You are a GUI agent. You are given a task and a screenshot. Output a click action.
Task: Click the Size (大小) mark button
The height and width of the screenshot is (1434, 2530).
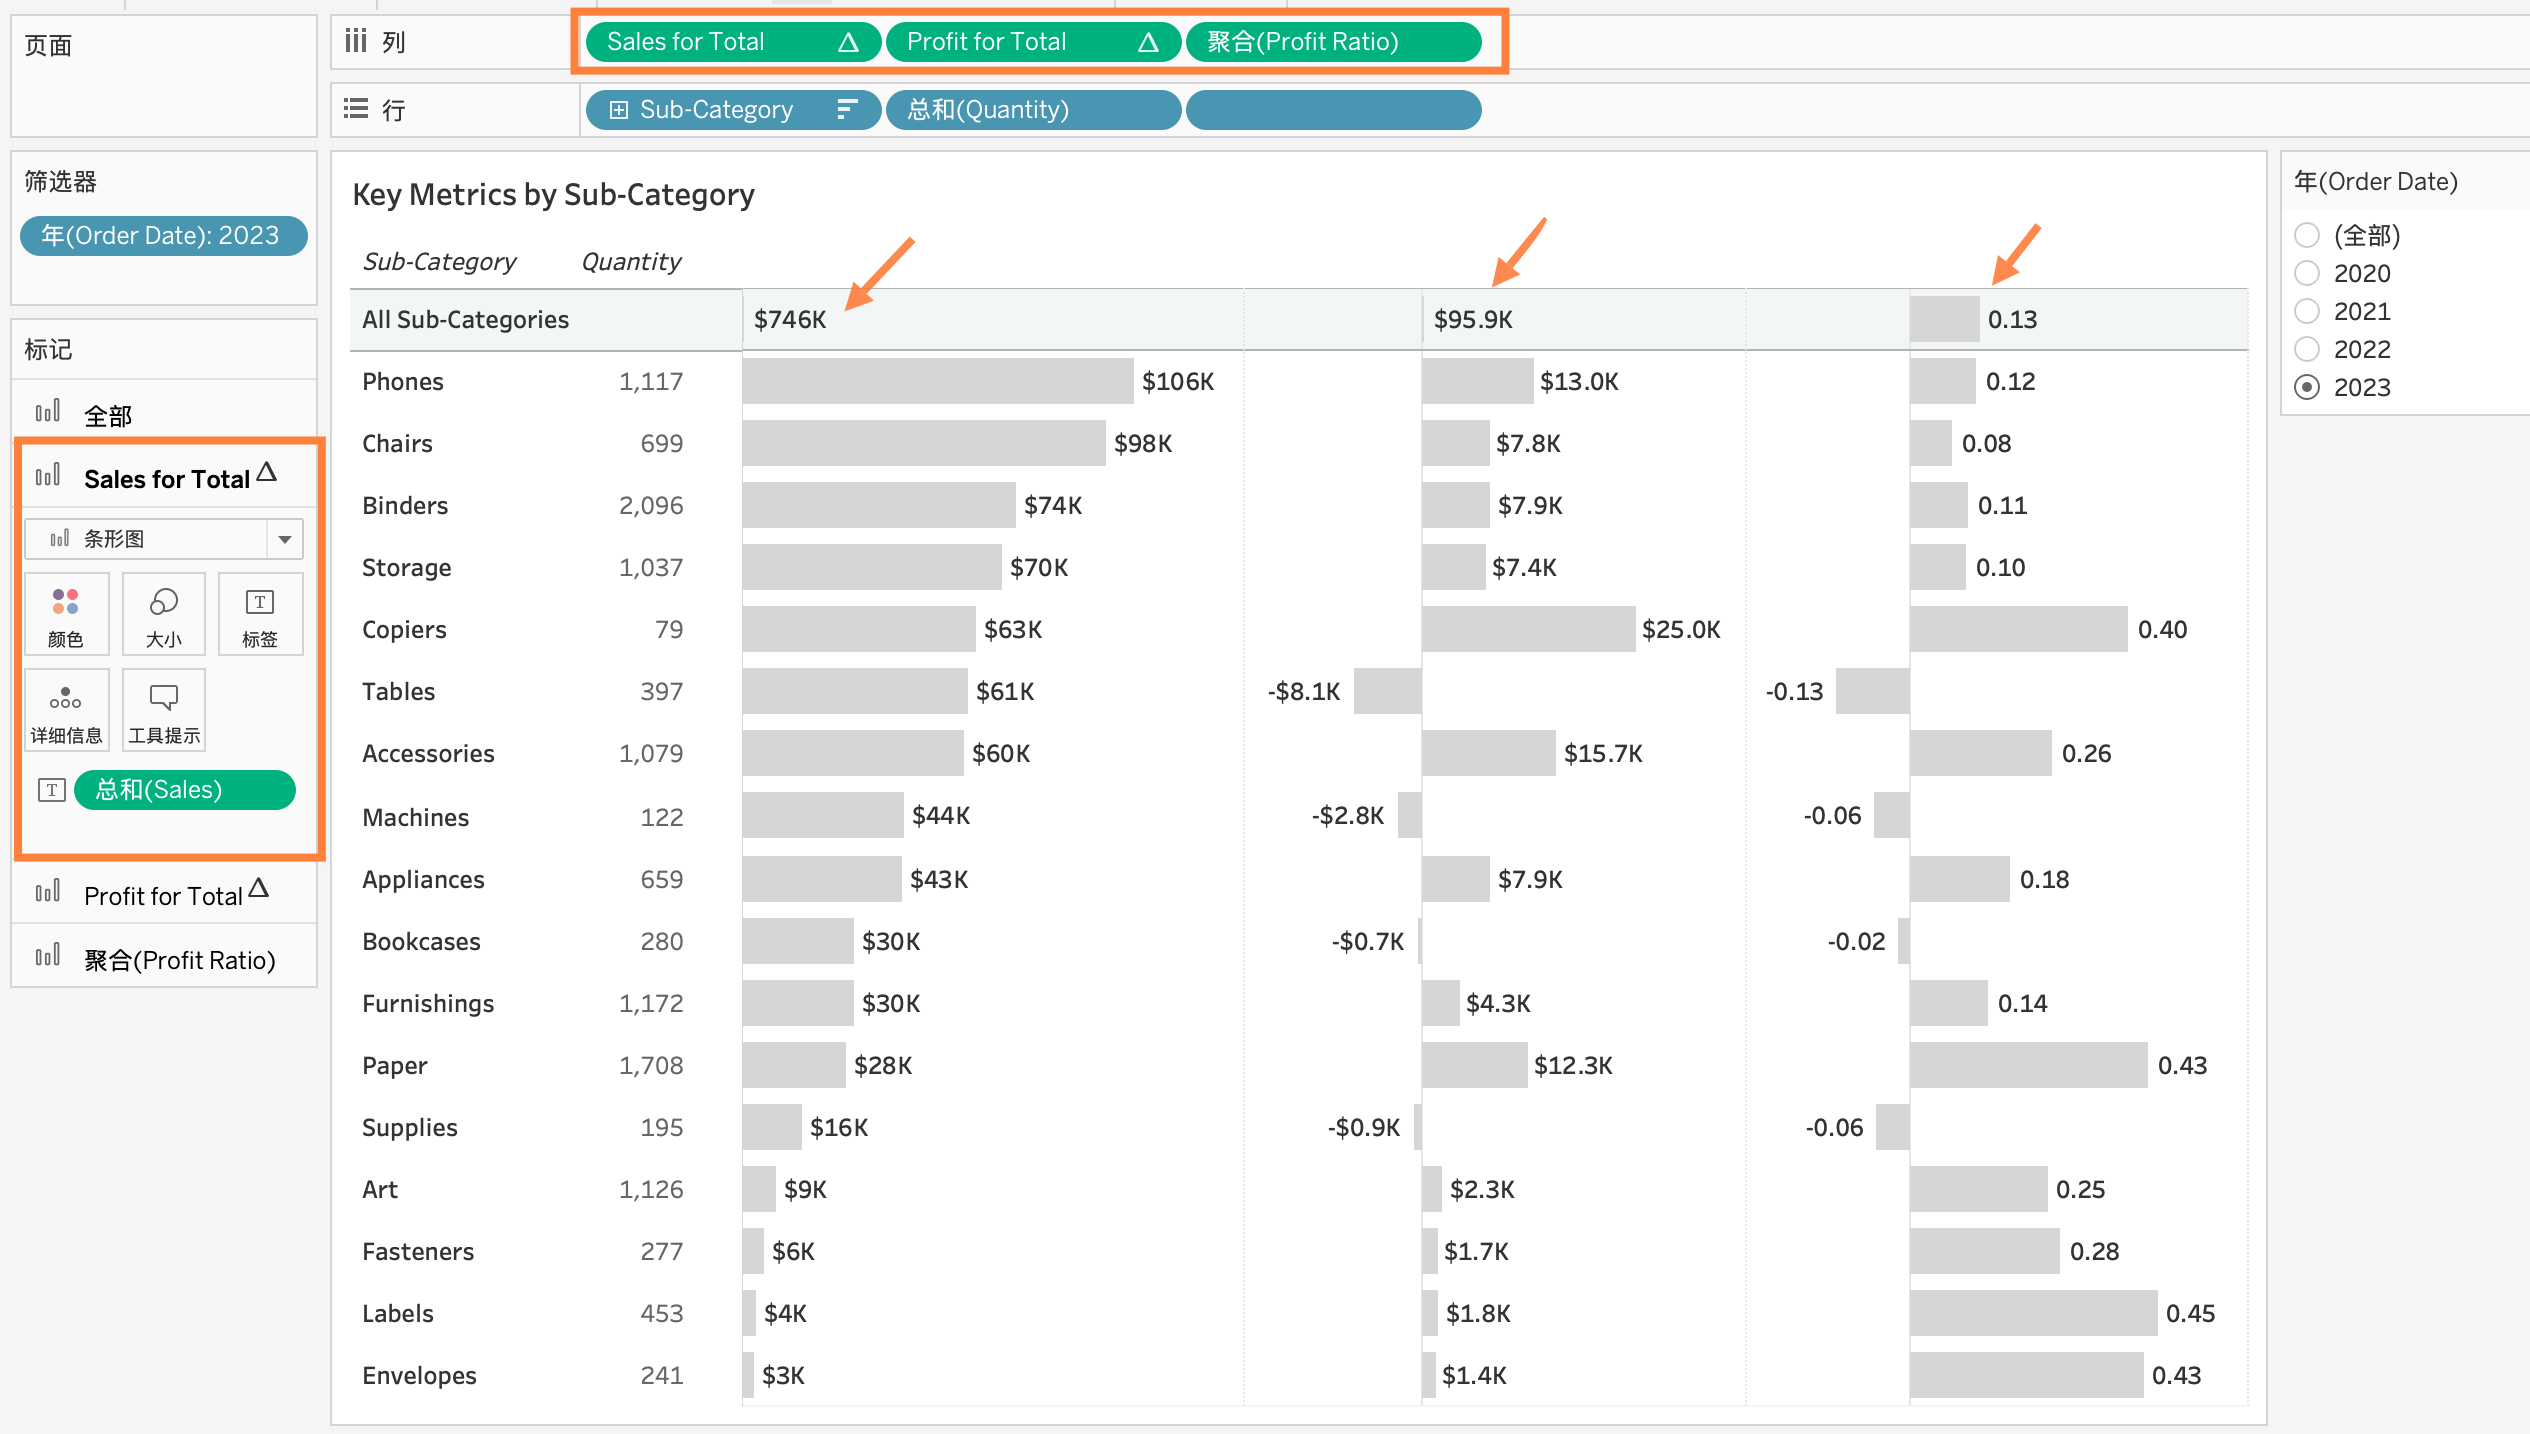[x=163, y=614]
